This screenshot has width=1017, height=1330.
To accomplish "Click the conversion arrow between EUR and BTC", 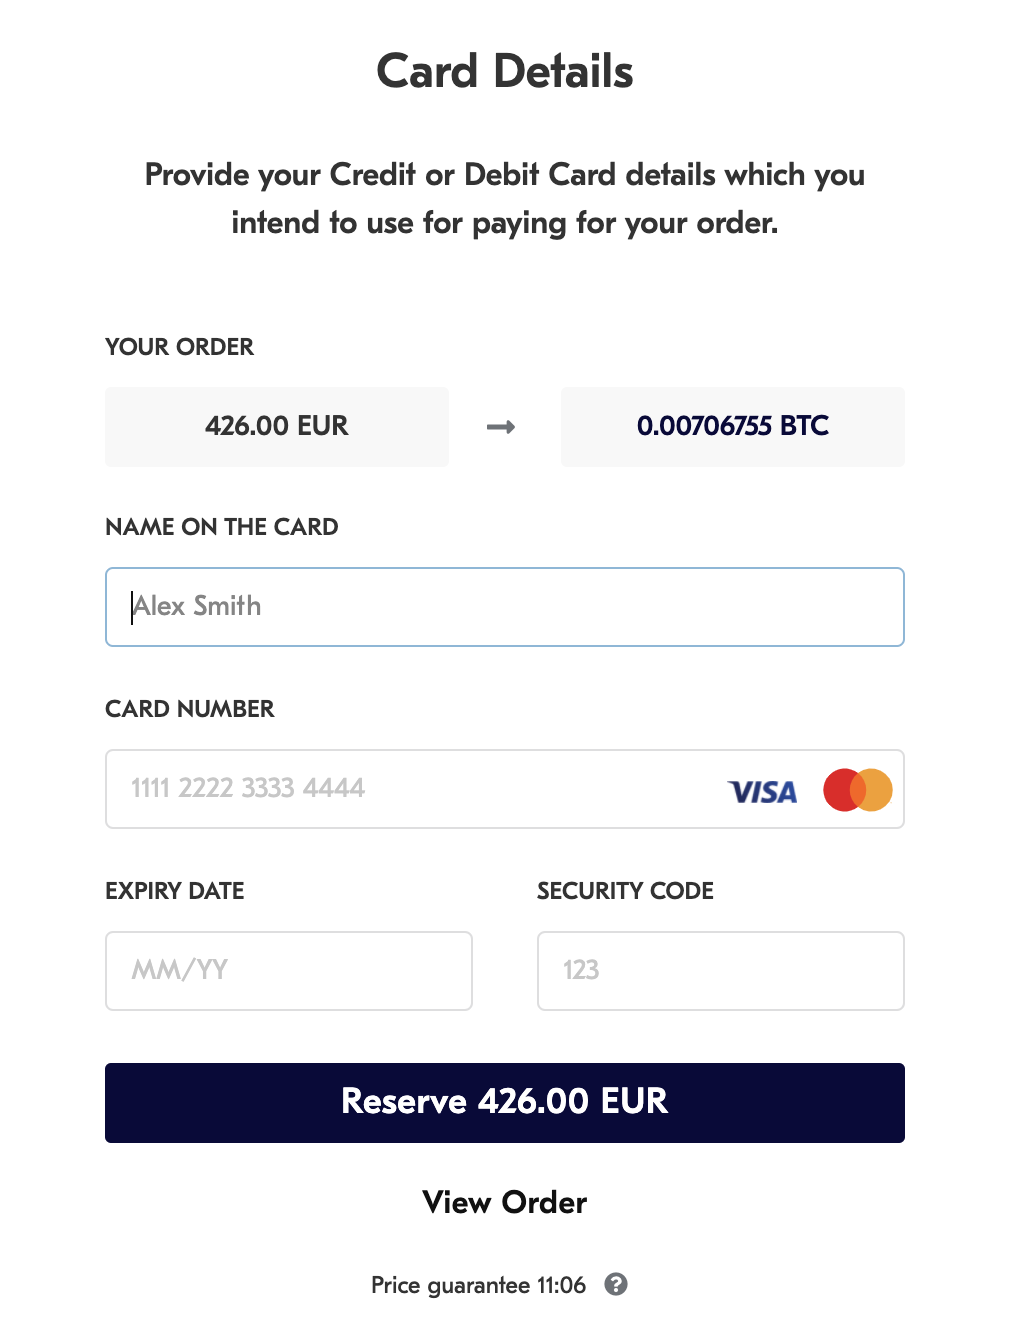I will coord(501,427).
